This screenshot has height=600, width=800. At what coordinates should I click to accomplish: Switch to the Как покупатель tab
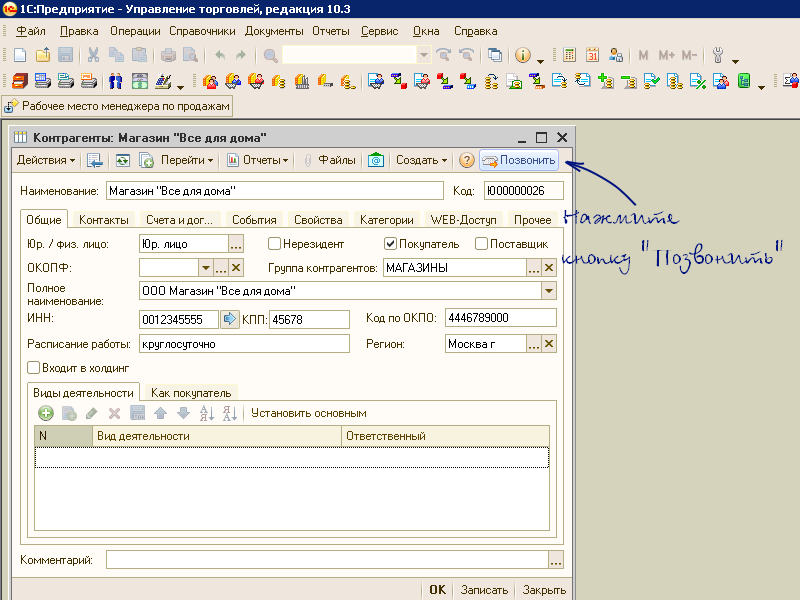coord(191,393)
